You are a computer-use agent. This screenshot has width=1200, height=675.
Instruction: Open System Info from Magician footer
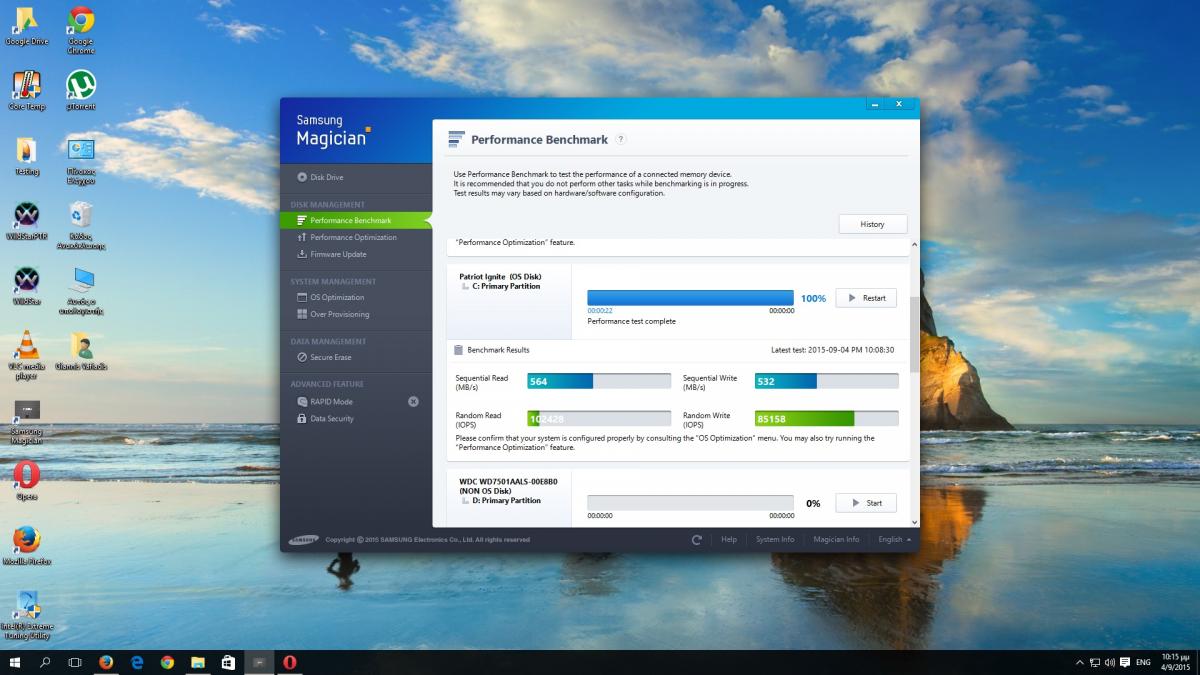[775, 540]
